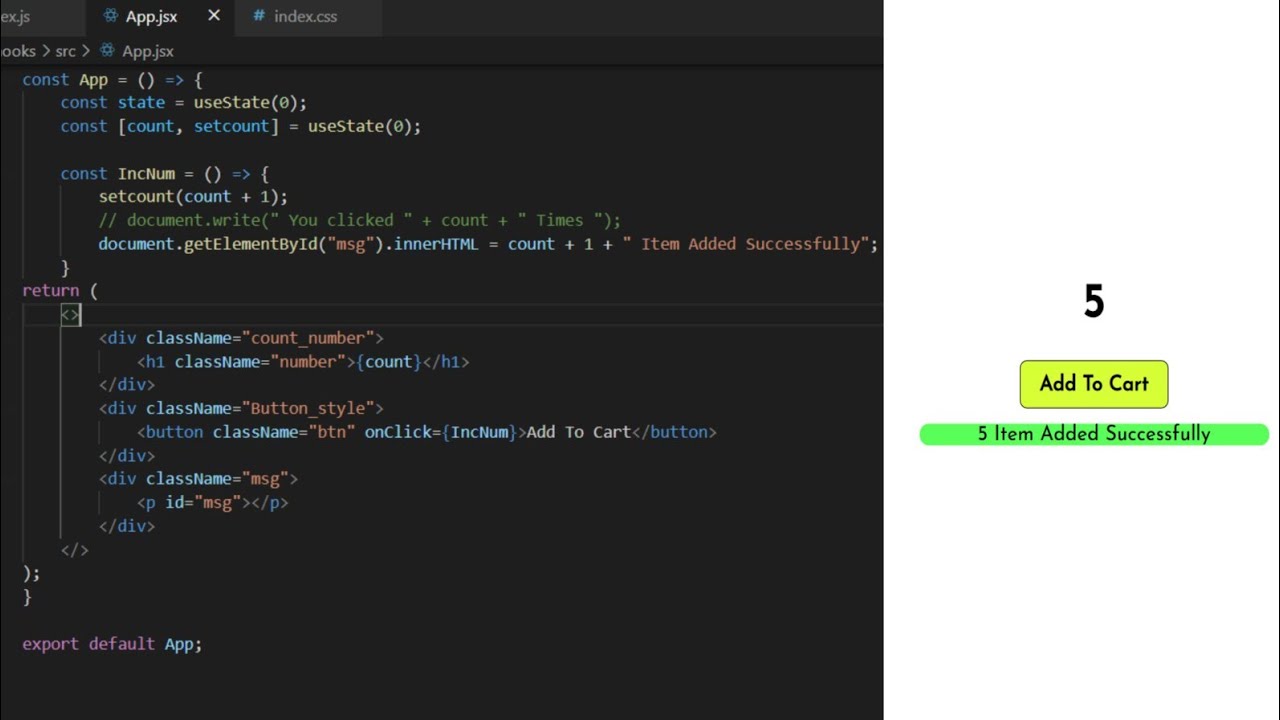Click the chevron between src and App.jsx
1280x720 pixels.
tap(86, 50)
